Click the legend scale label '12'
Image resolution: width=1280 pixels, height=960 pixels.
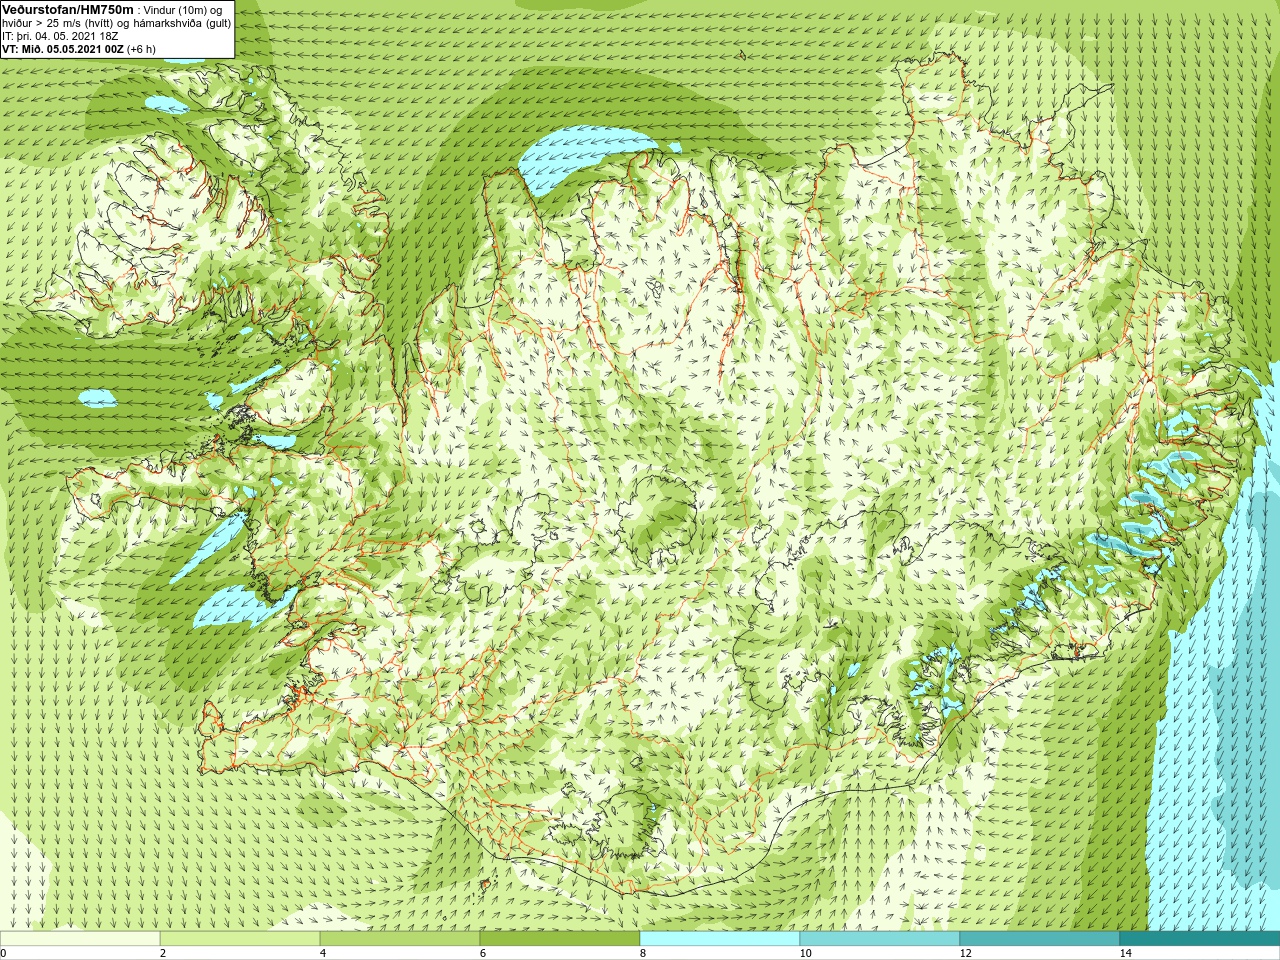click(965, 953)
